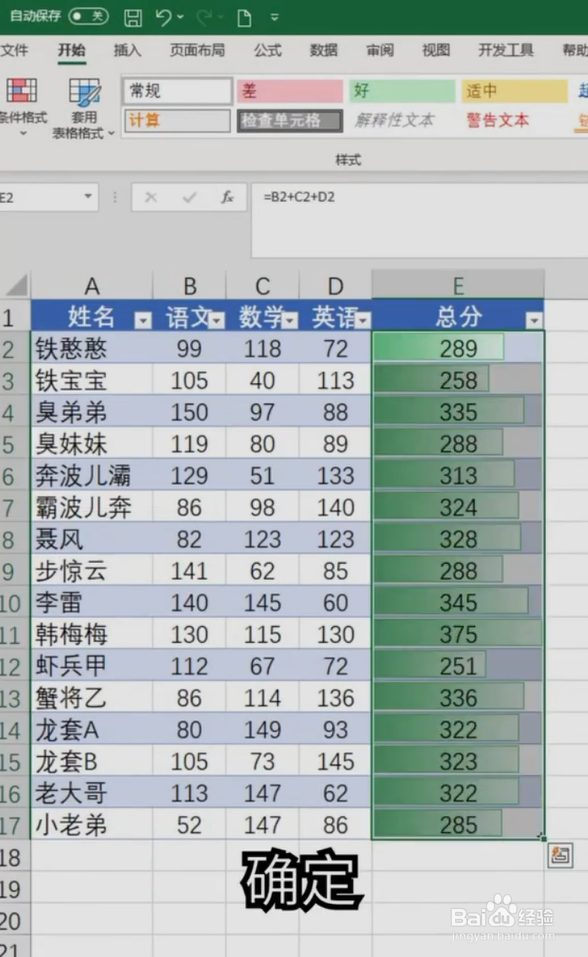Image resolution: width=588 pixels, height=957 pixels.
Task: Click the Select All corner triangle
Action: click(x=16, y=285)
